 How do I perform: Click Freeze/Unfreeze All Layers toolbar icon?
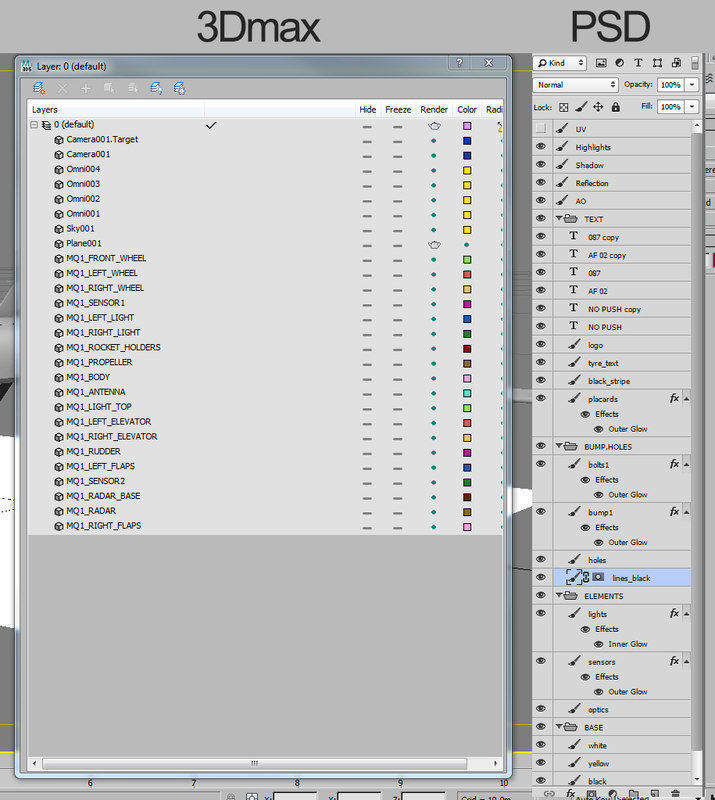click(x=179, y=88)
